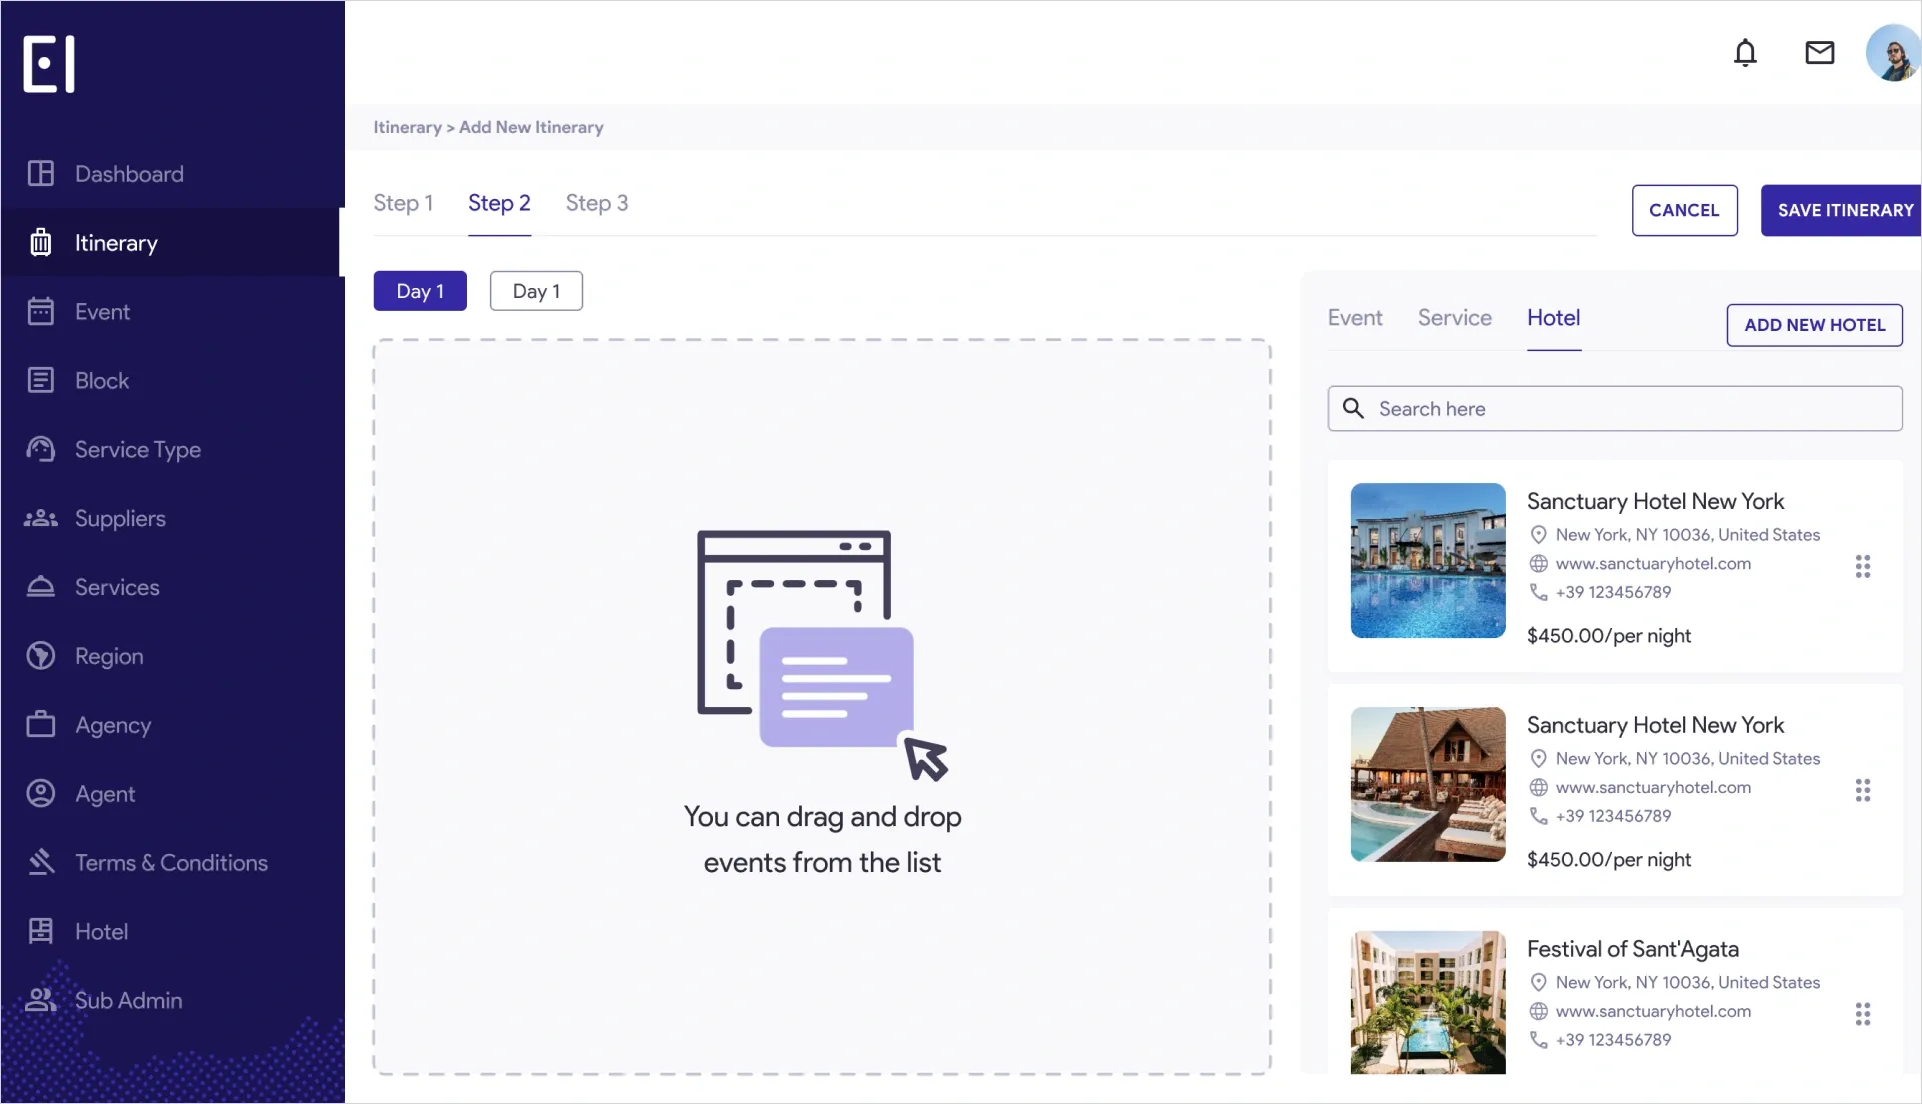Click the Add New Hotel button

1814,325
